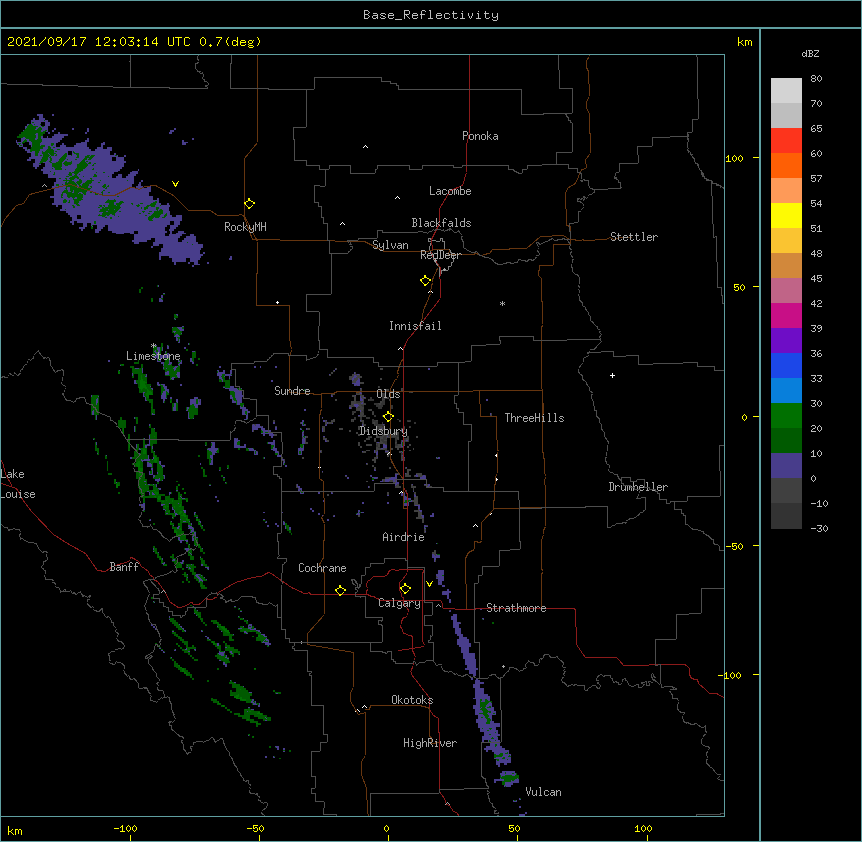Click the asterisk marker east of Innisfail
The height and width of the screenshot is (842, 862).
coord(502,303)
